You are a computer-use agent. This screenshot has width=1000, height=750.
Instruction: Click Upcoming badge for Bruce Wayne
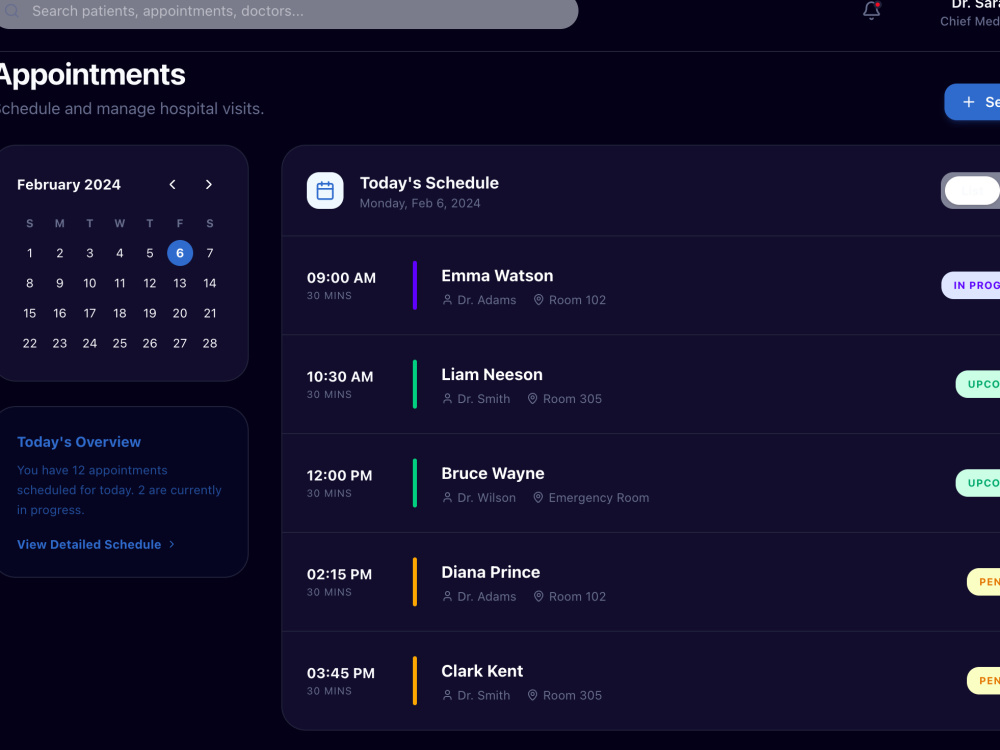coord(978,483)
